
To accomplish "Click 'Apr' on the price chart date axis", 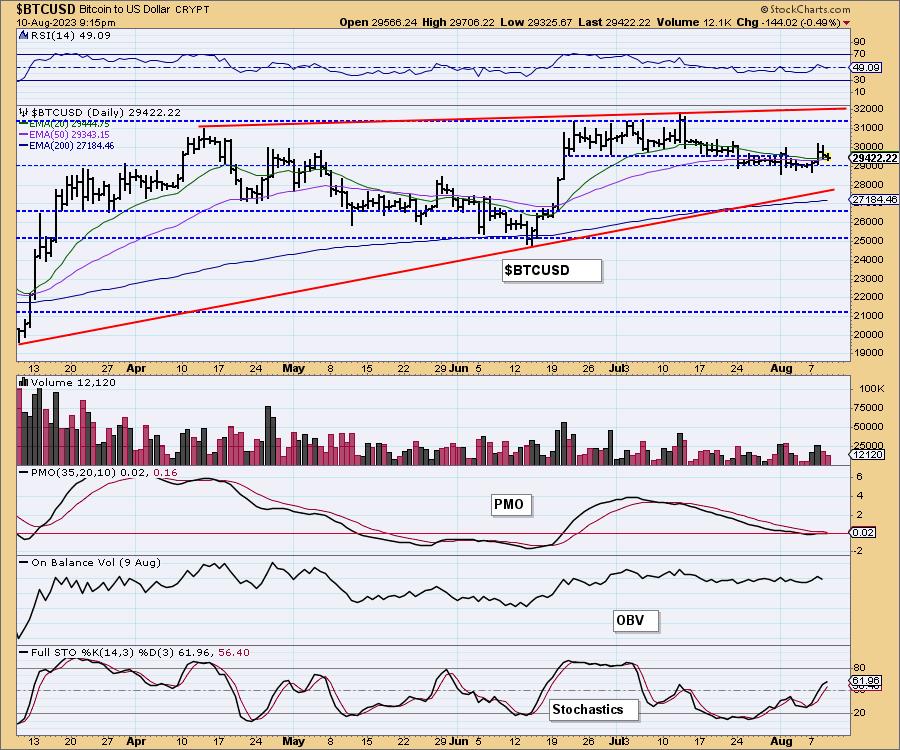I will tap(136, 368).
